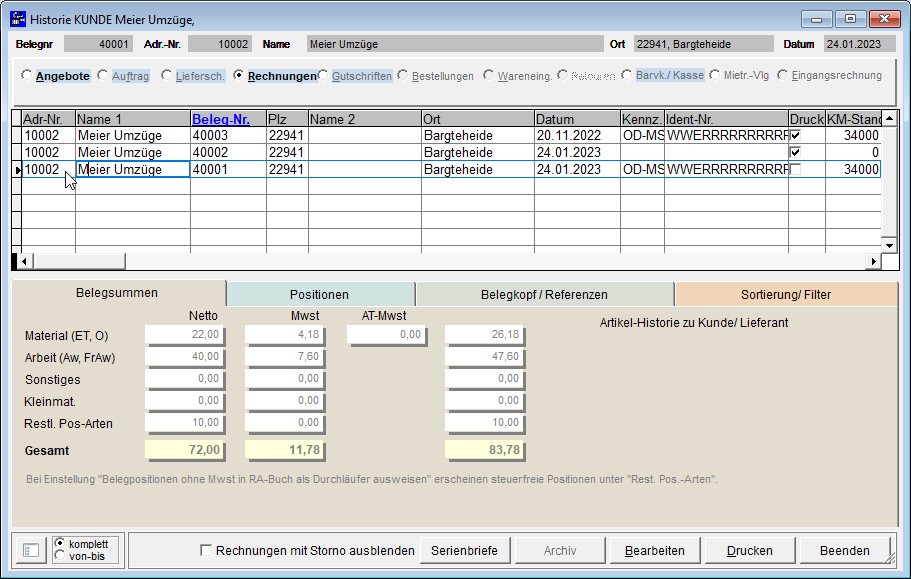Select the Barvk./ Kasse radio button
This screenshot has width=911, height=579.
coord(626,75)
